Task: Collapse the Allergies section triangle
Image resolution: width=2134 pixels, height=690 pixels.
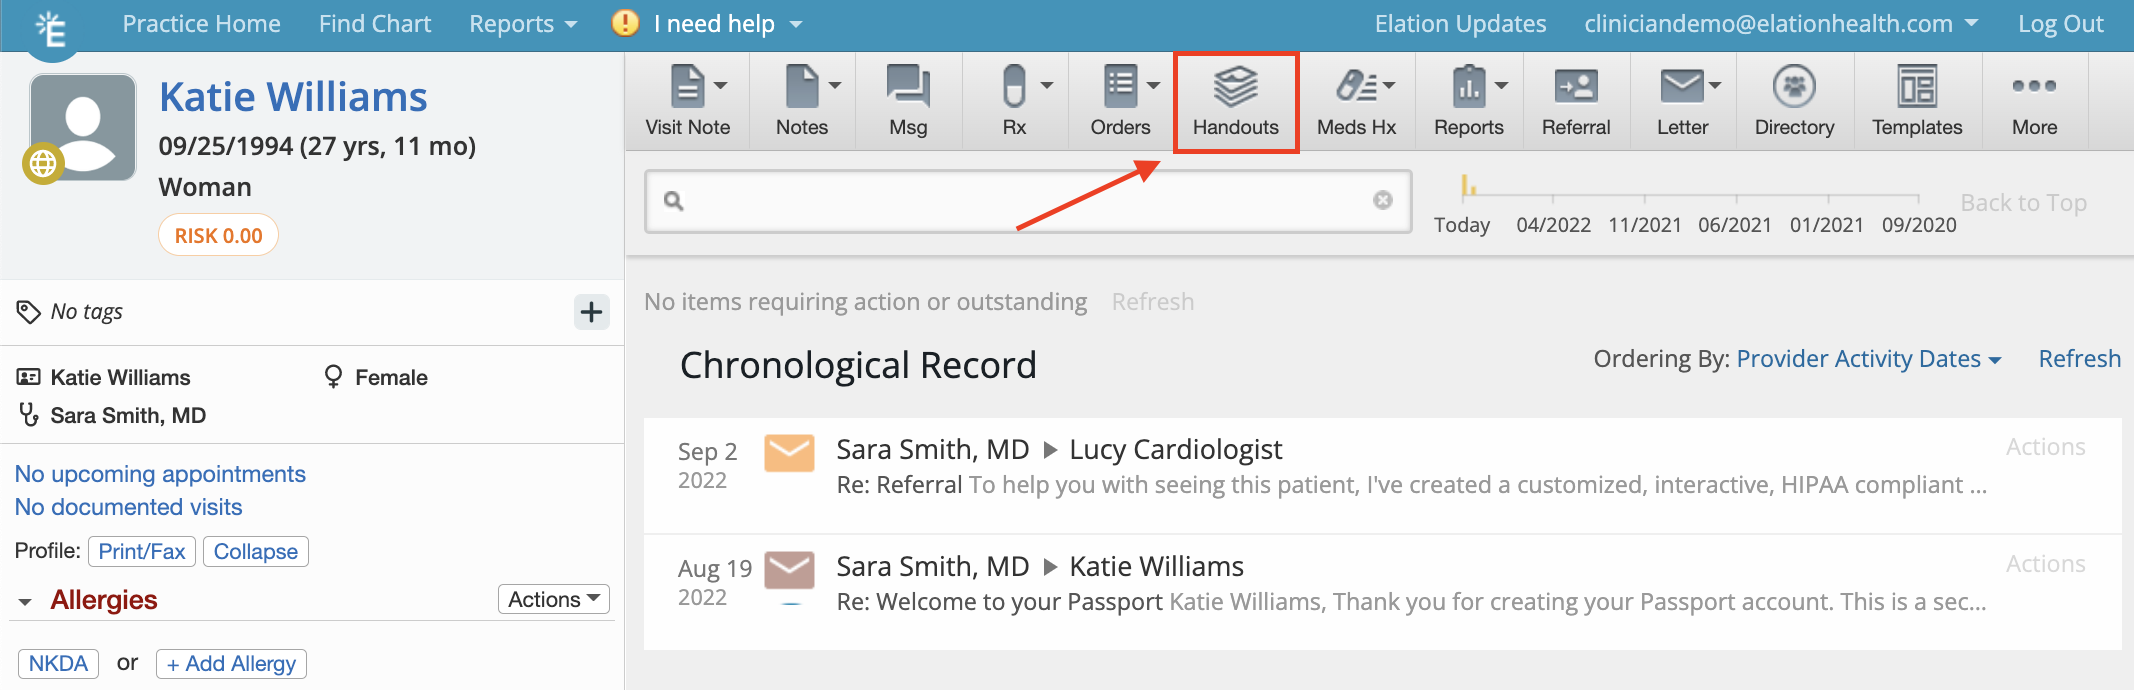Action: pyautogui.click(x=26, y=601)
